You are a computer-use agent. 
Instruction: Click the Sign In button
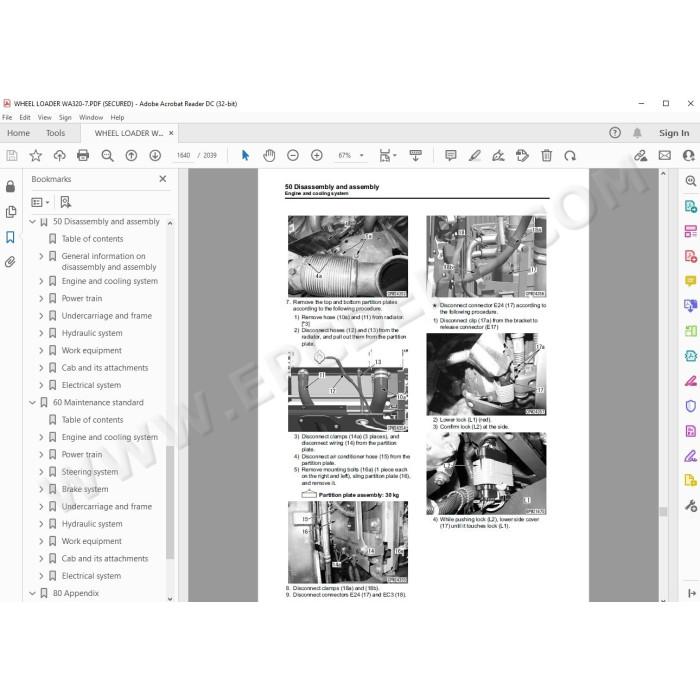coord(674,133)
